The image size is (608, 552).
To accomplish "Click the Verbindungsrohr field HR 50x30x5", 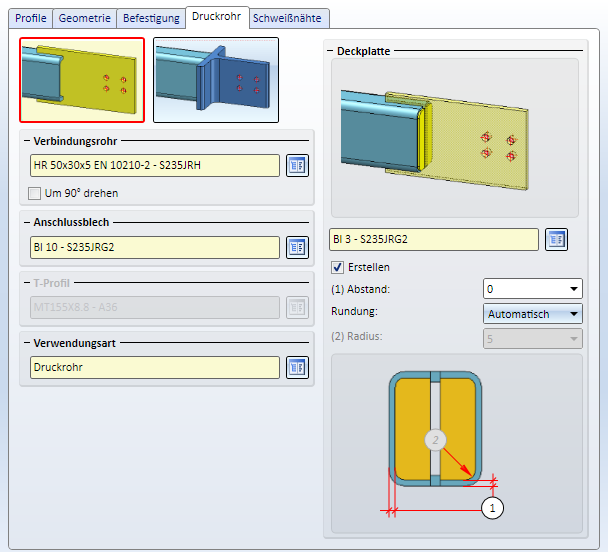I will [155, 166].
